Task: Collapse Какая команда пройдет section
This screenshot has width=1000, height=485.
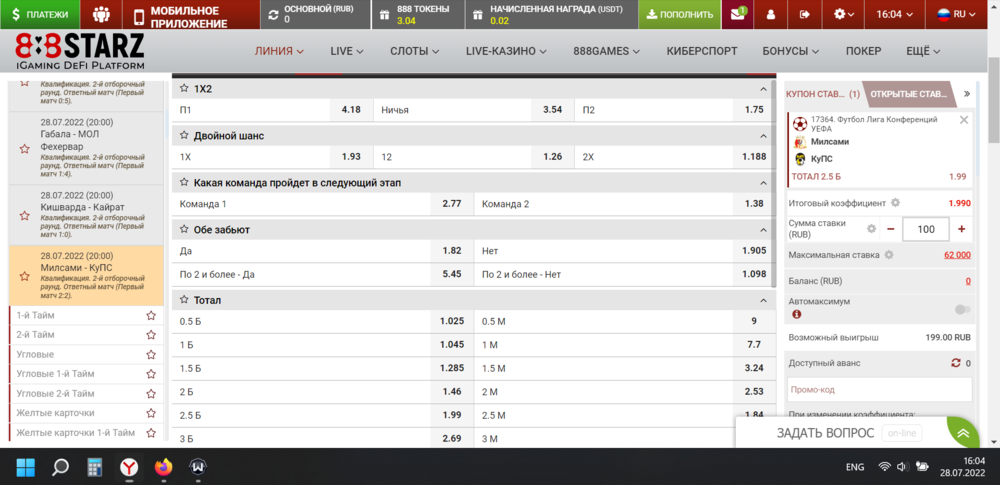Action: pos(762,183)
